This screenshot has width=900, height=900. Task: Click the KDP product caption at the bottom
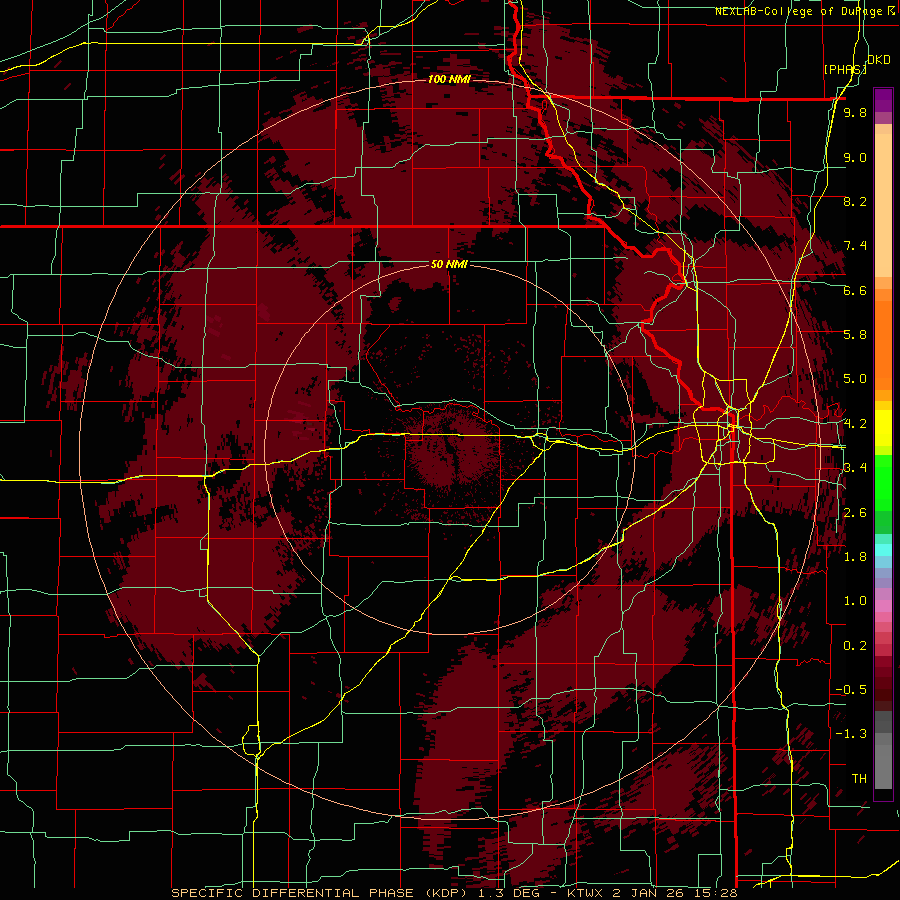tap(454, 893)
